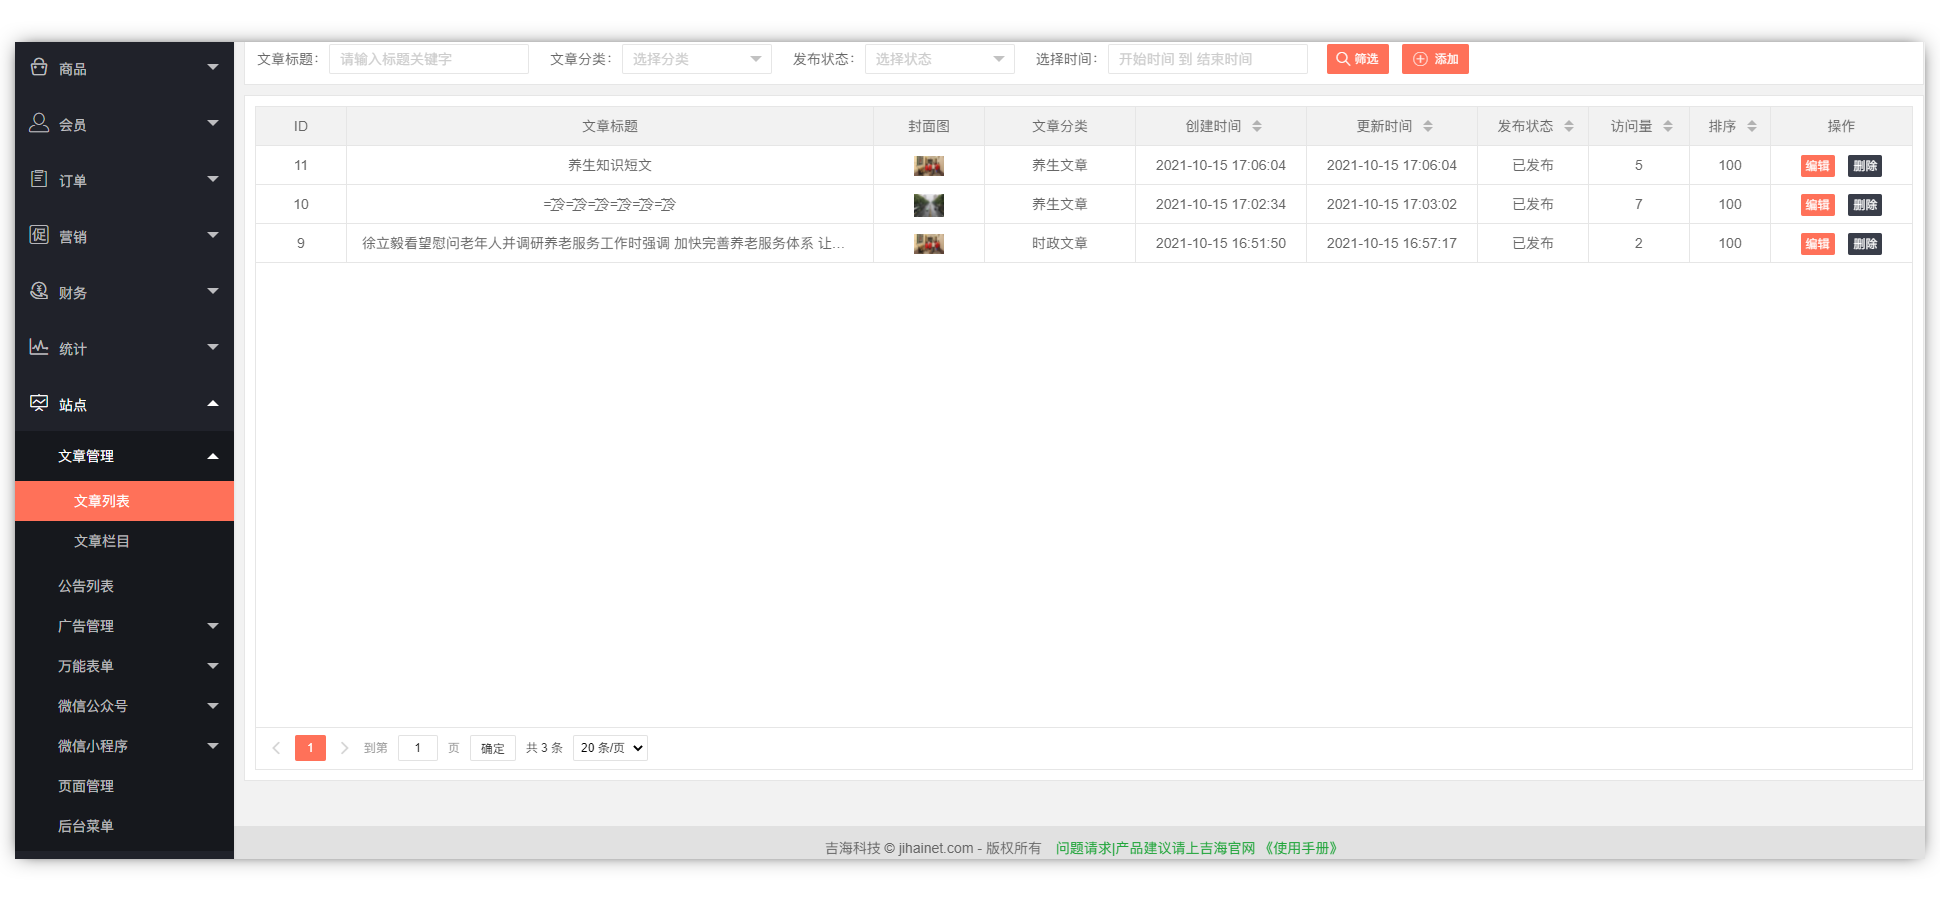The height and width of the screenshot is (900, 1940).
Task: Open cover thumbnail of article 9
Action: (x=929, y=244)
